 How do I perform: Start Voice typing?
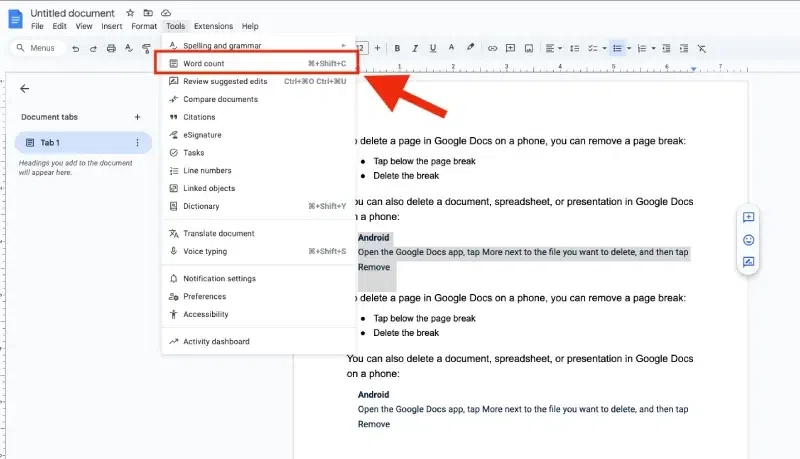[258, 251]
